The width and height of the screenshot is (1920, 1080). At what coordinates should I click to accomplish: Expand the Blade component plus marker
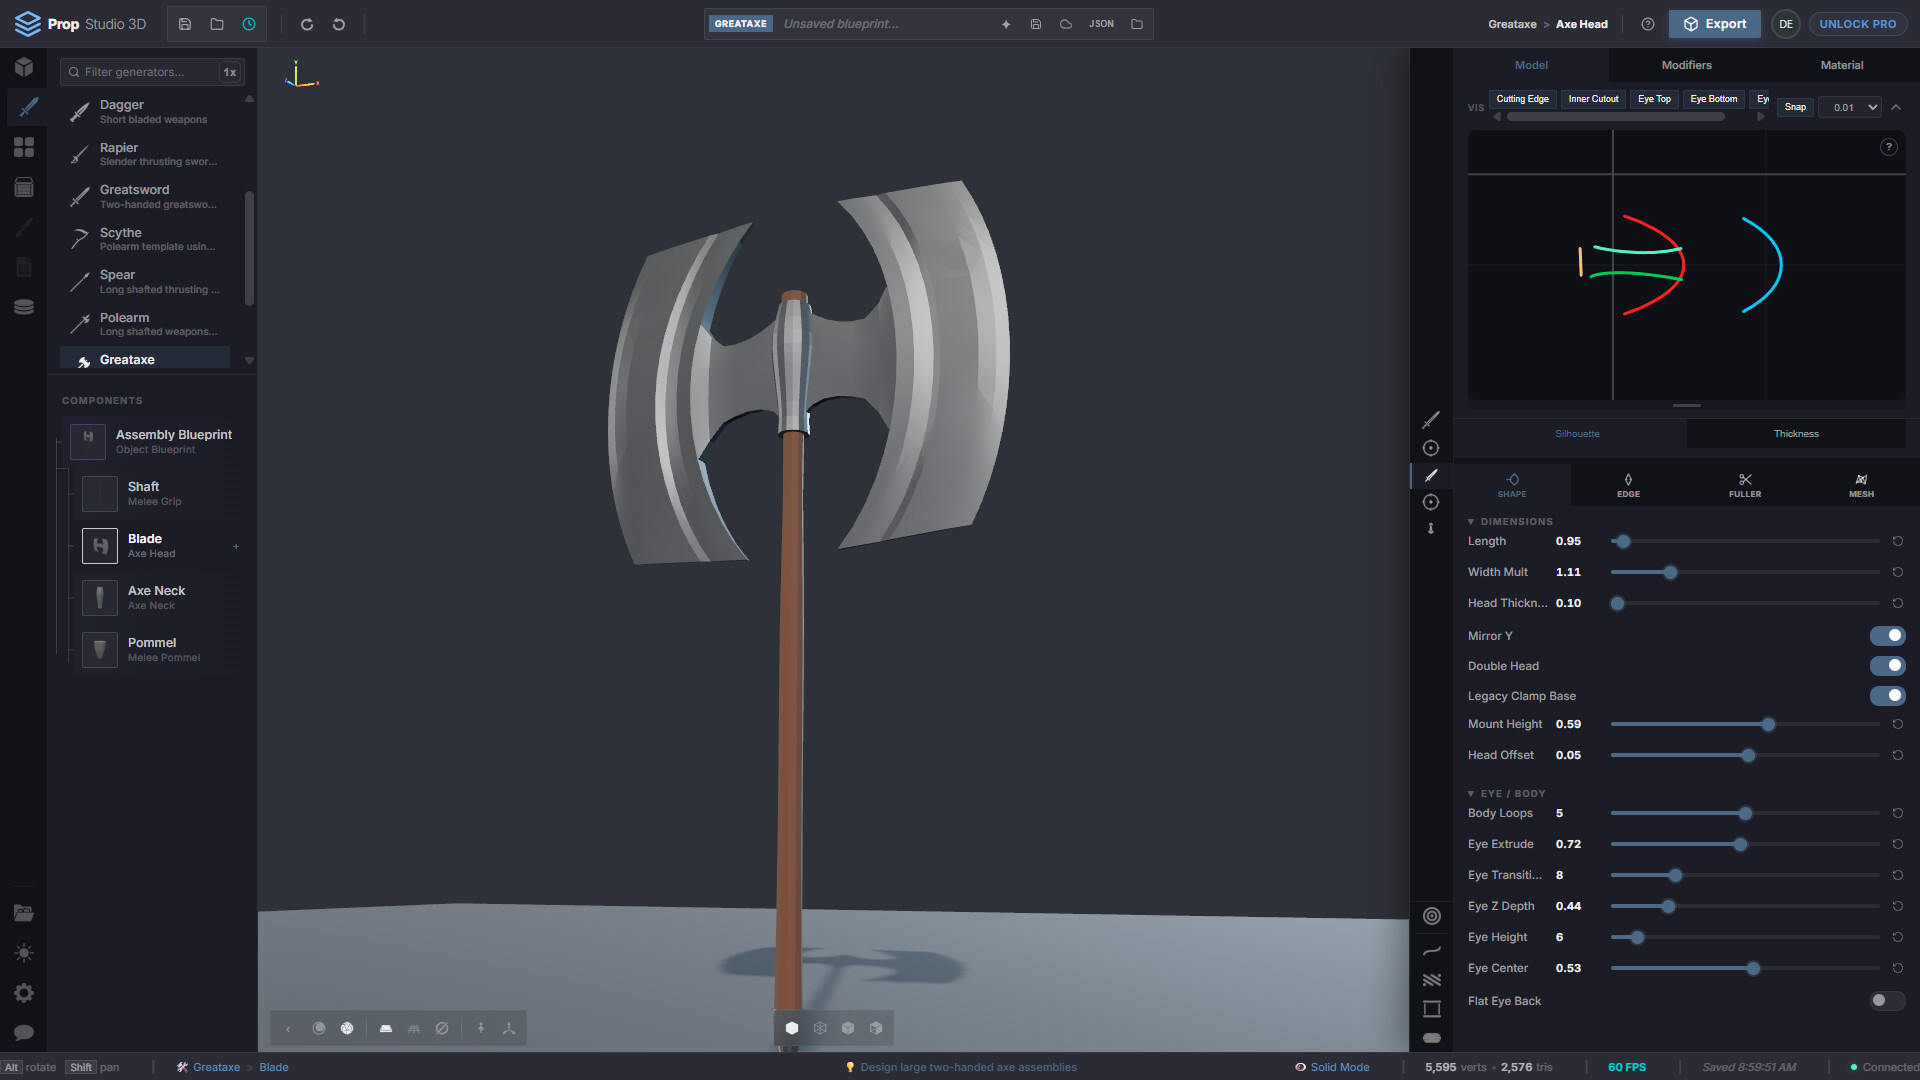coord(236,547)
